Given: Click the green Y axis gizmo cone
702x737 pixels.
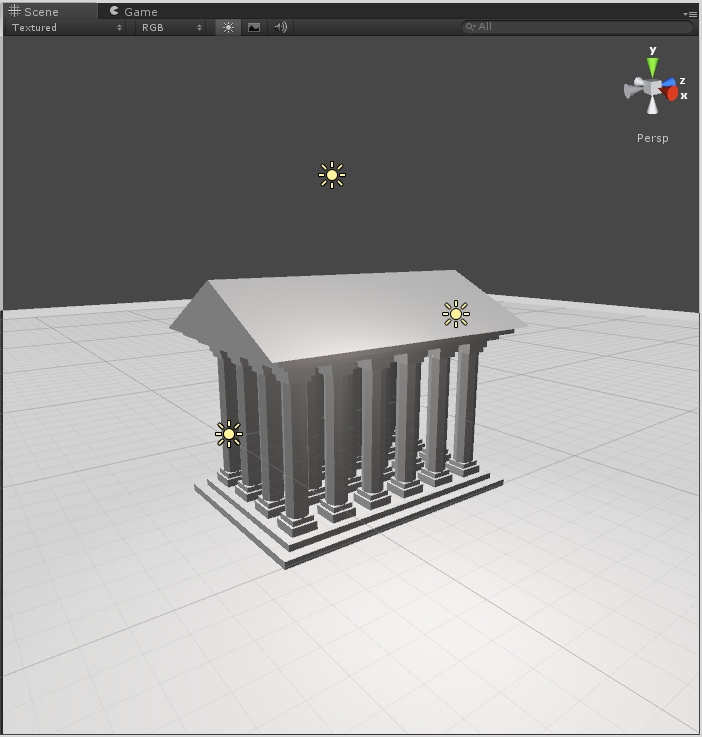Looking at the screenshot, I should [x=652, y=67].
